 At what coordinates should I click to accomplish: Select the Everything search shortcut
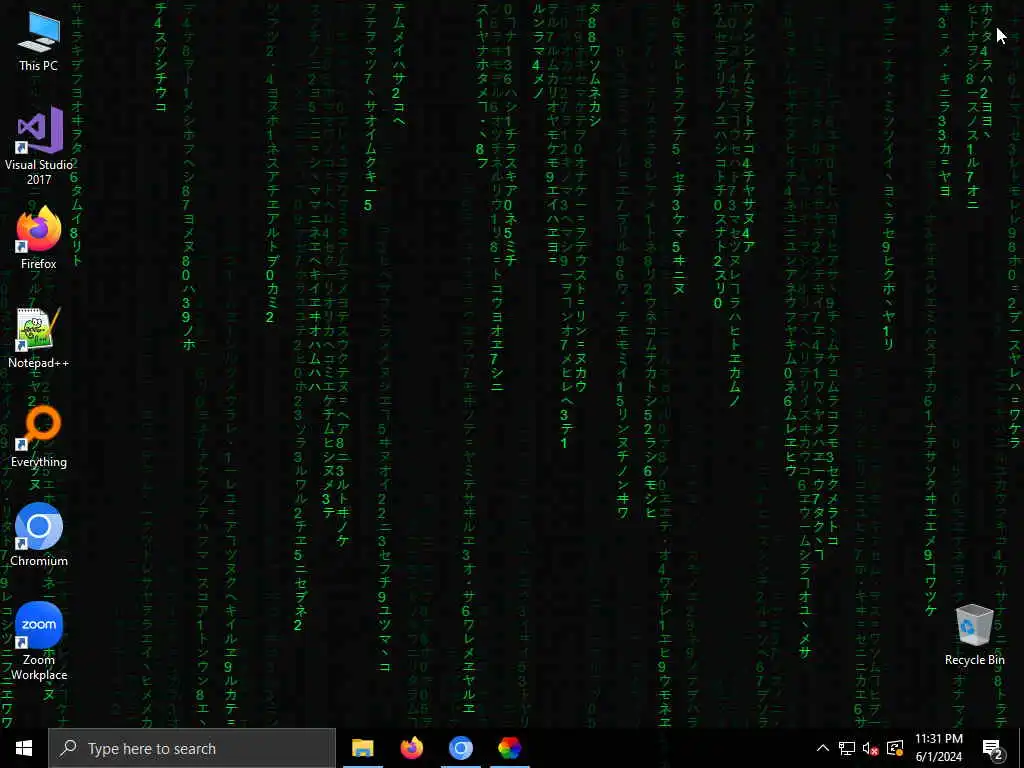(39, 437)
